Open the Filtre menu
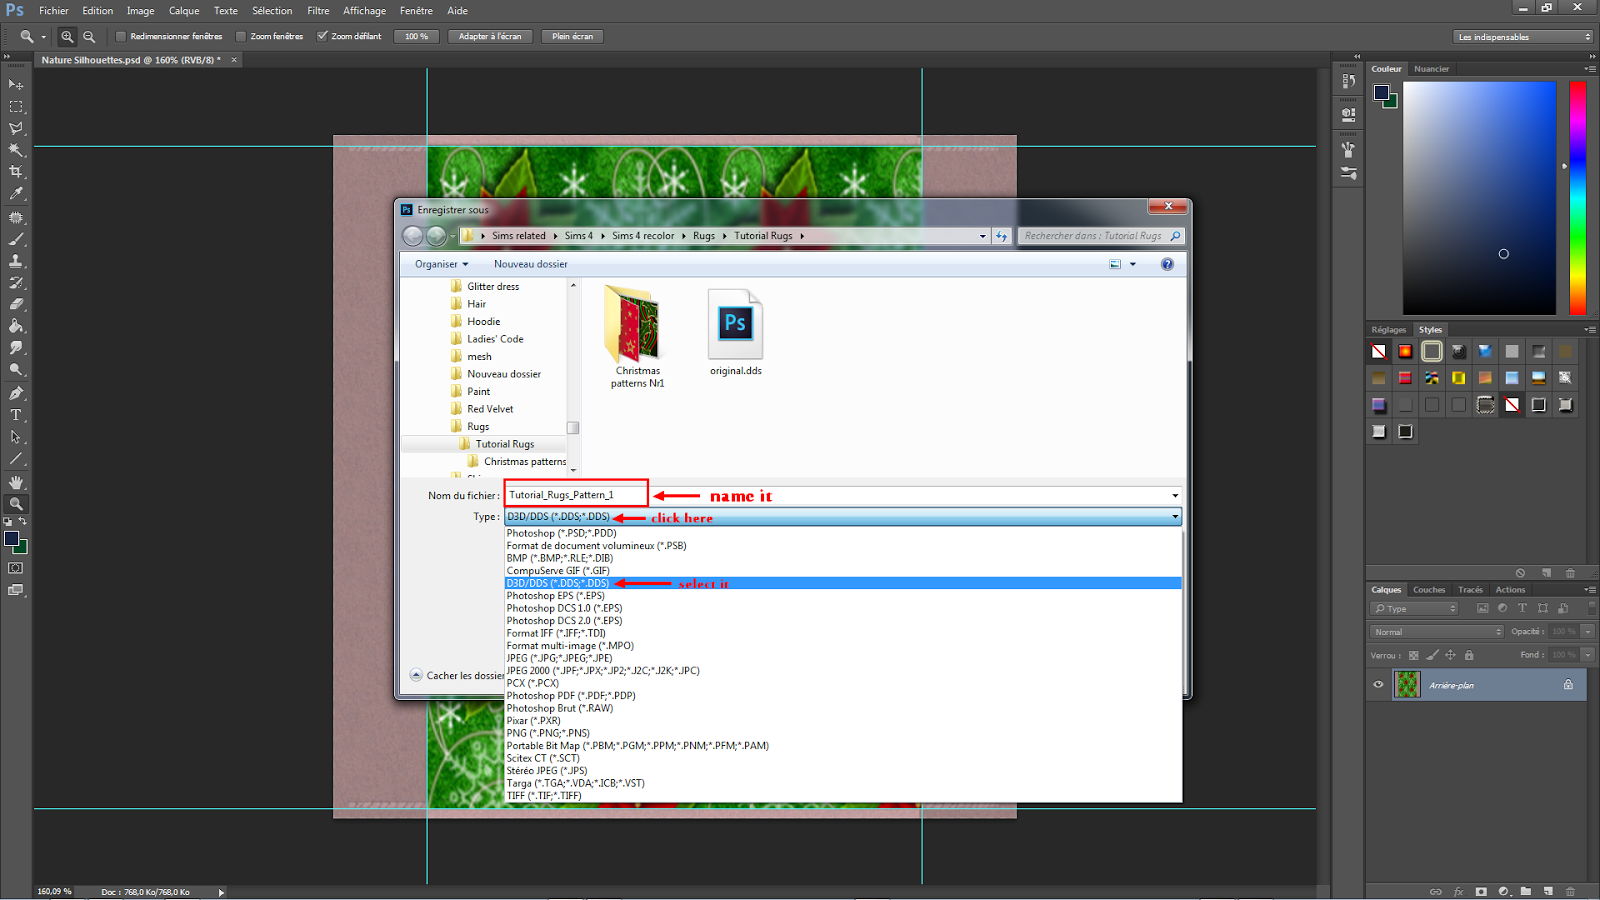This screenshot has width=1600, height=900. click(x=318, y=11)
